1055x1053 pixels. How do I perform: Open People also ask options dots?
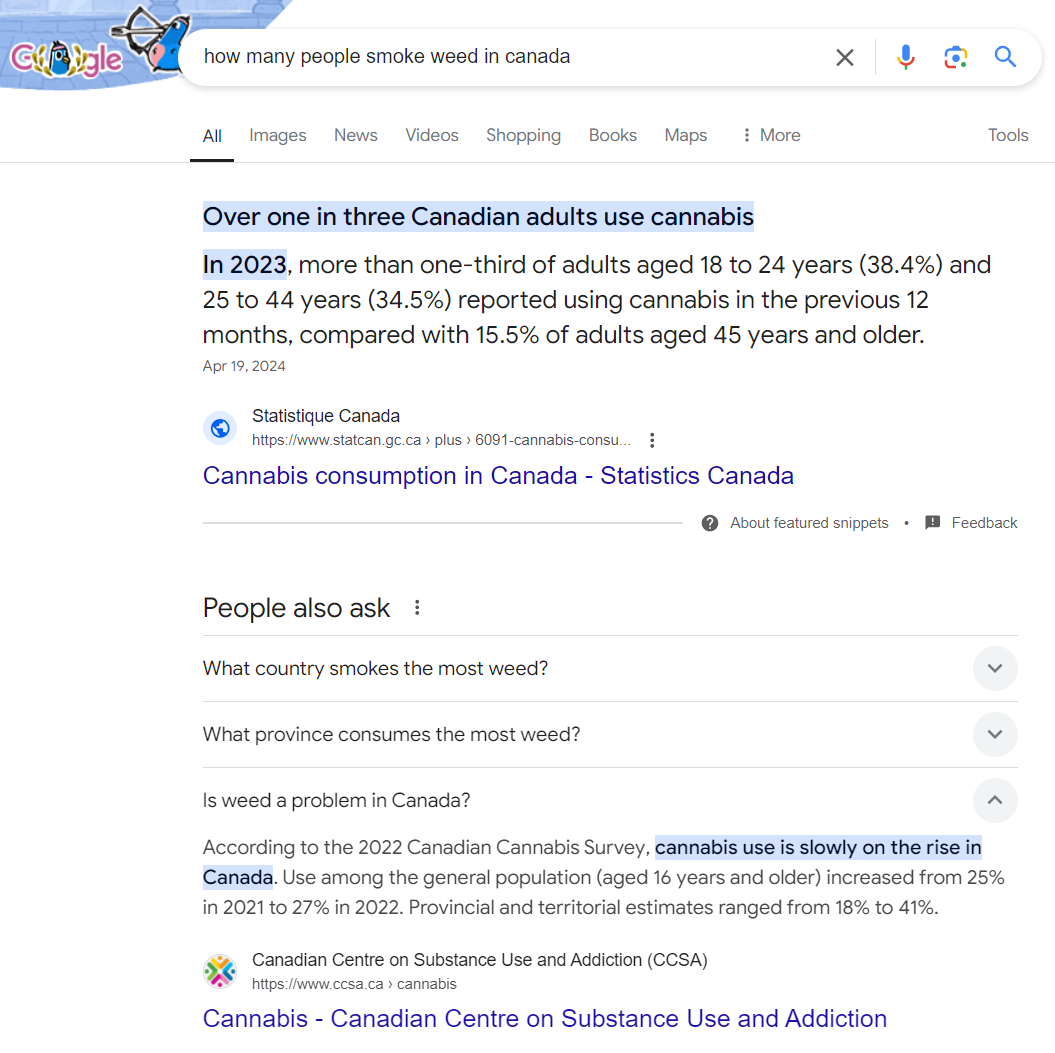(x=417, y=608)
